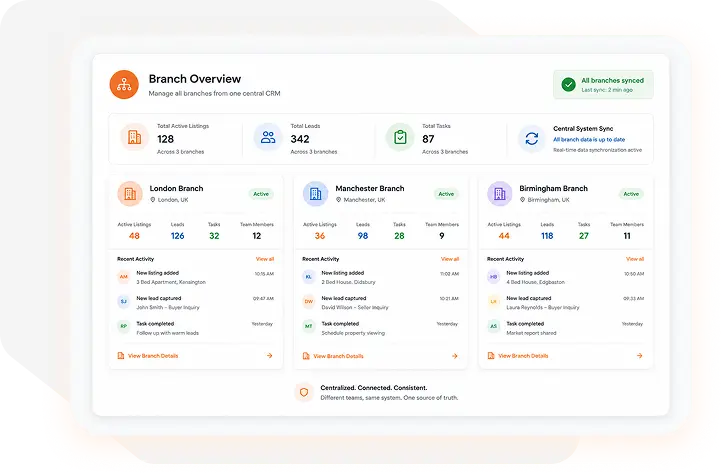This screenshot has height=474, width=722.
Task: Click the Birmingham Branch card title
Action: [553, 188]
